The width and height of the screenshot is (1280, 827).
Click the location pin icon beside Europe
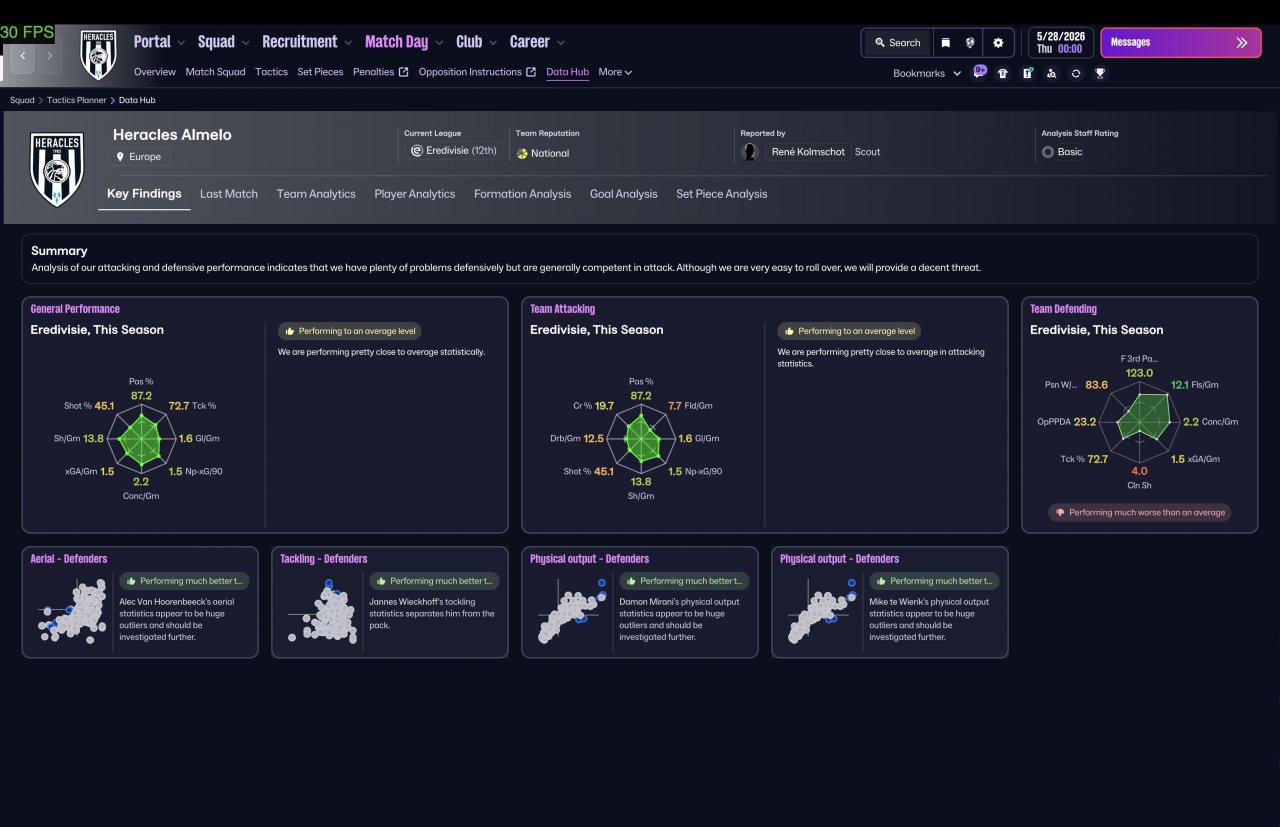(x=121, y=157)
